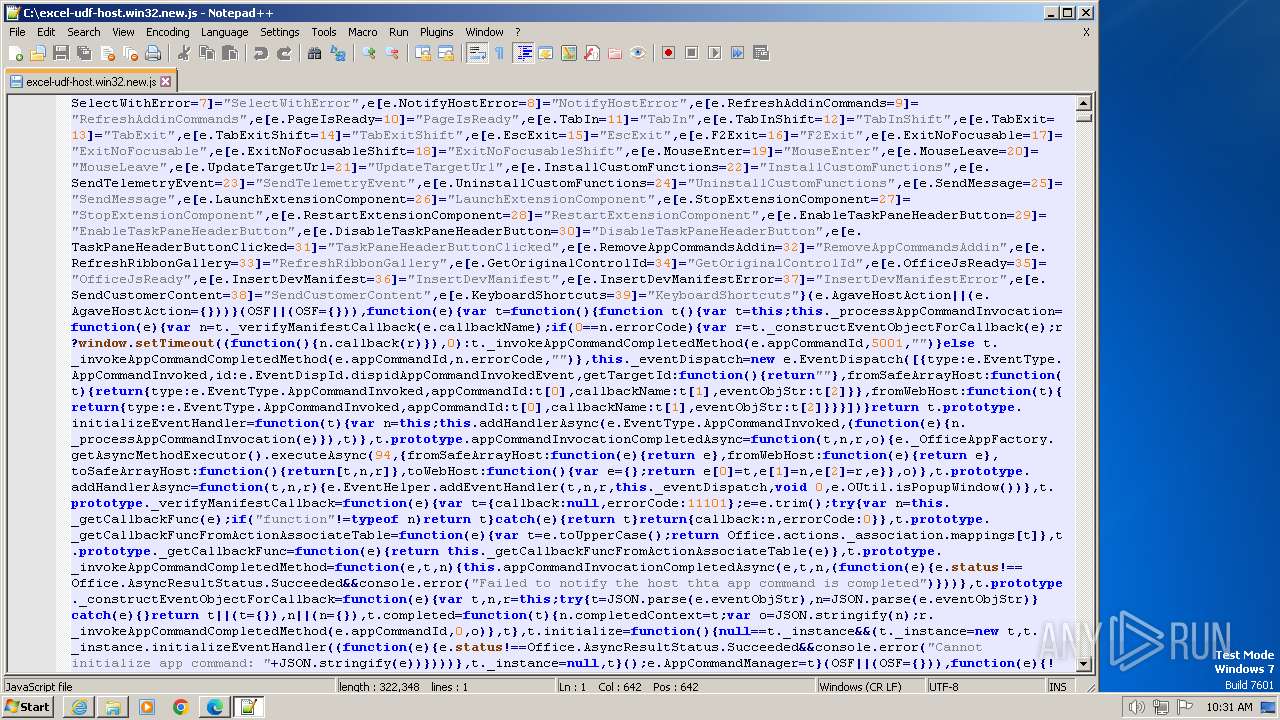Zoom in with the magnifier plus icon

(369, 53)
